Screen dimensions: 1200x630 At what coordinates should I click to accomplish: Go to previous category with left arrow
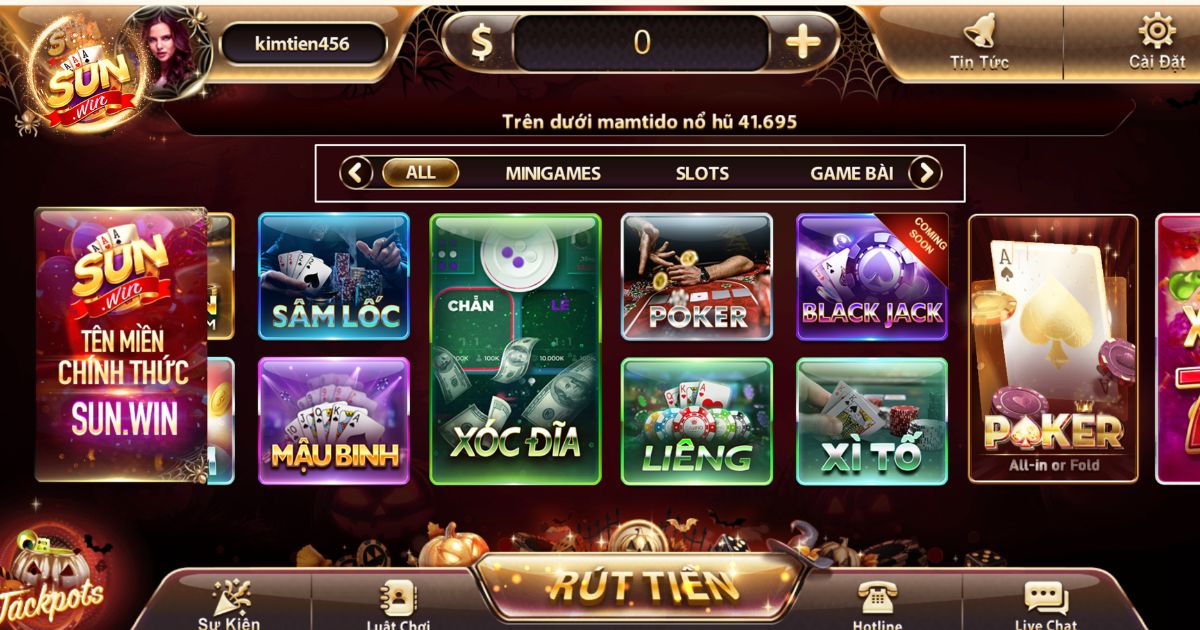click(356, 173)
